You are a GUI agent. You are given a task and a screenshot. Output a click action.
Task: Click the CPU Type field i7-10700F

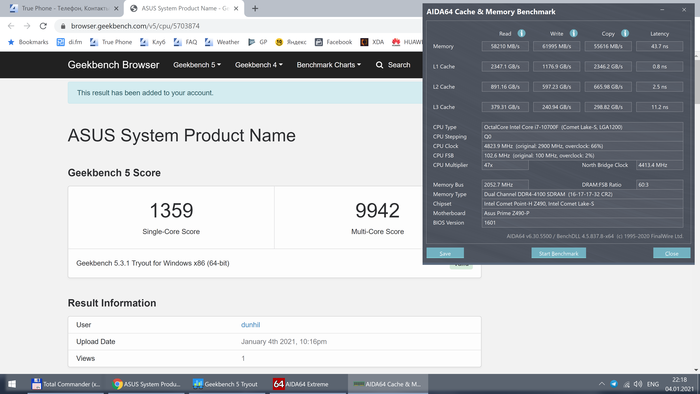(x=582, y=127)
